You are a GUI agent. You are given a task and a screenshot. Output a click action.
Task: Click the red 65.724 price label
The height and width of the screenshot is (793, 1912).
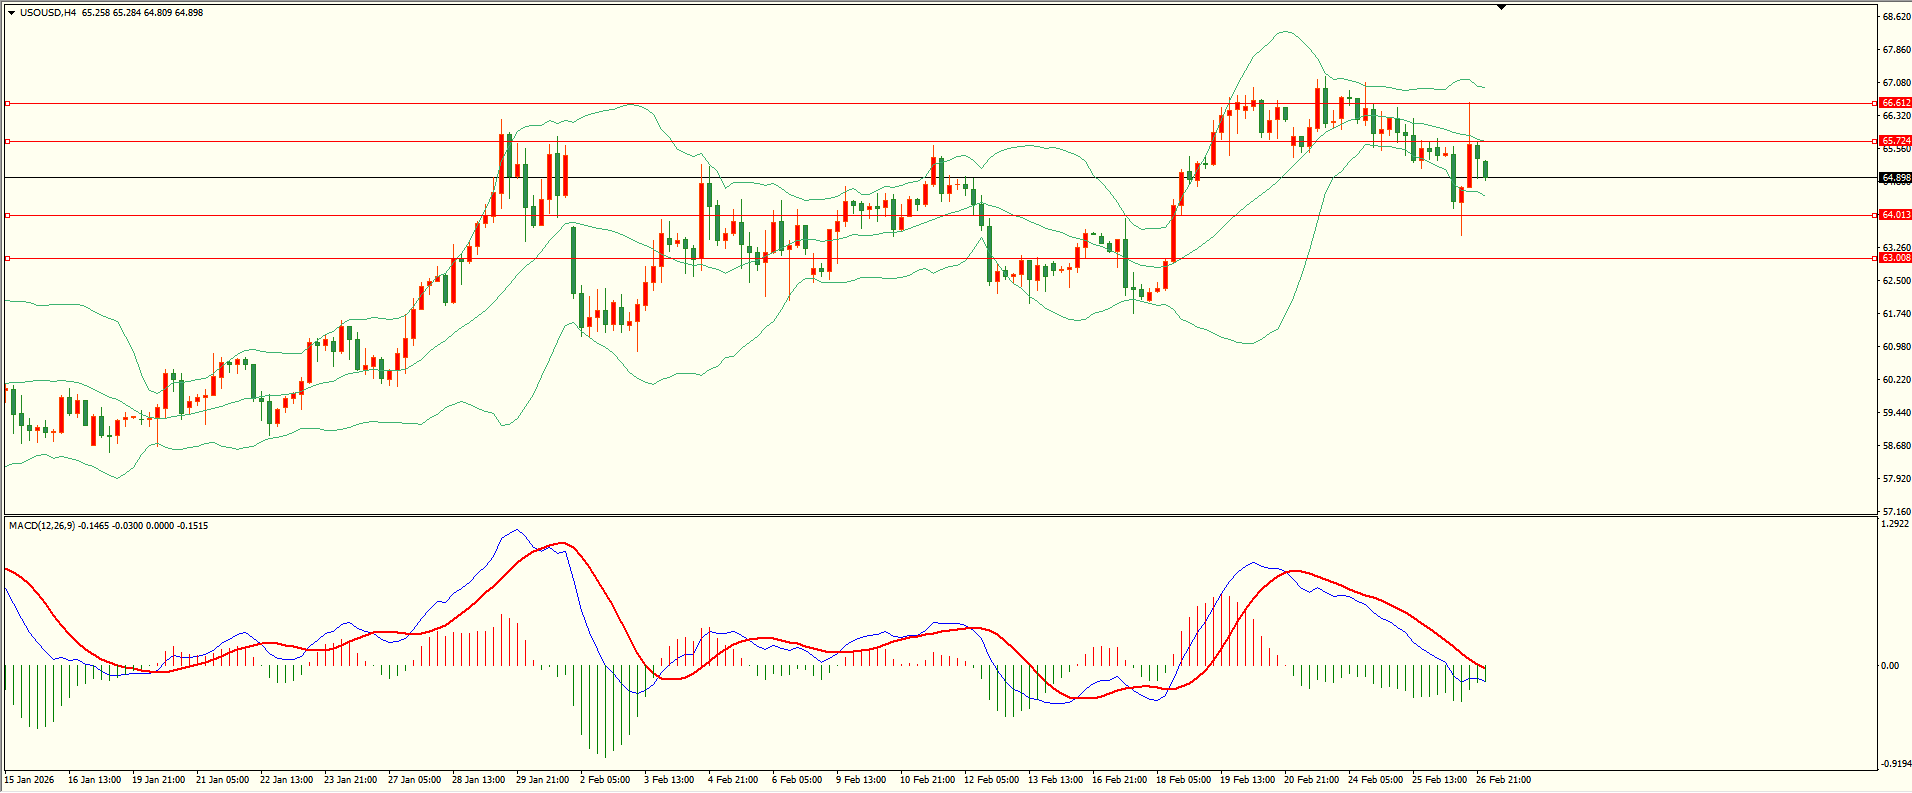coord(1895,141)
